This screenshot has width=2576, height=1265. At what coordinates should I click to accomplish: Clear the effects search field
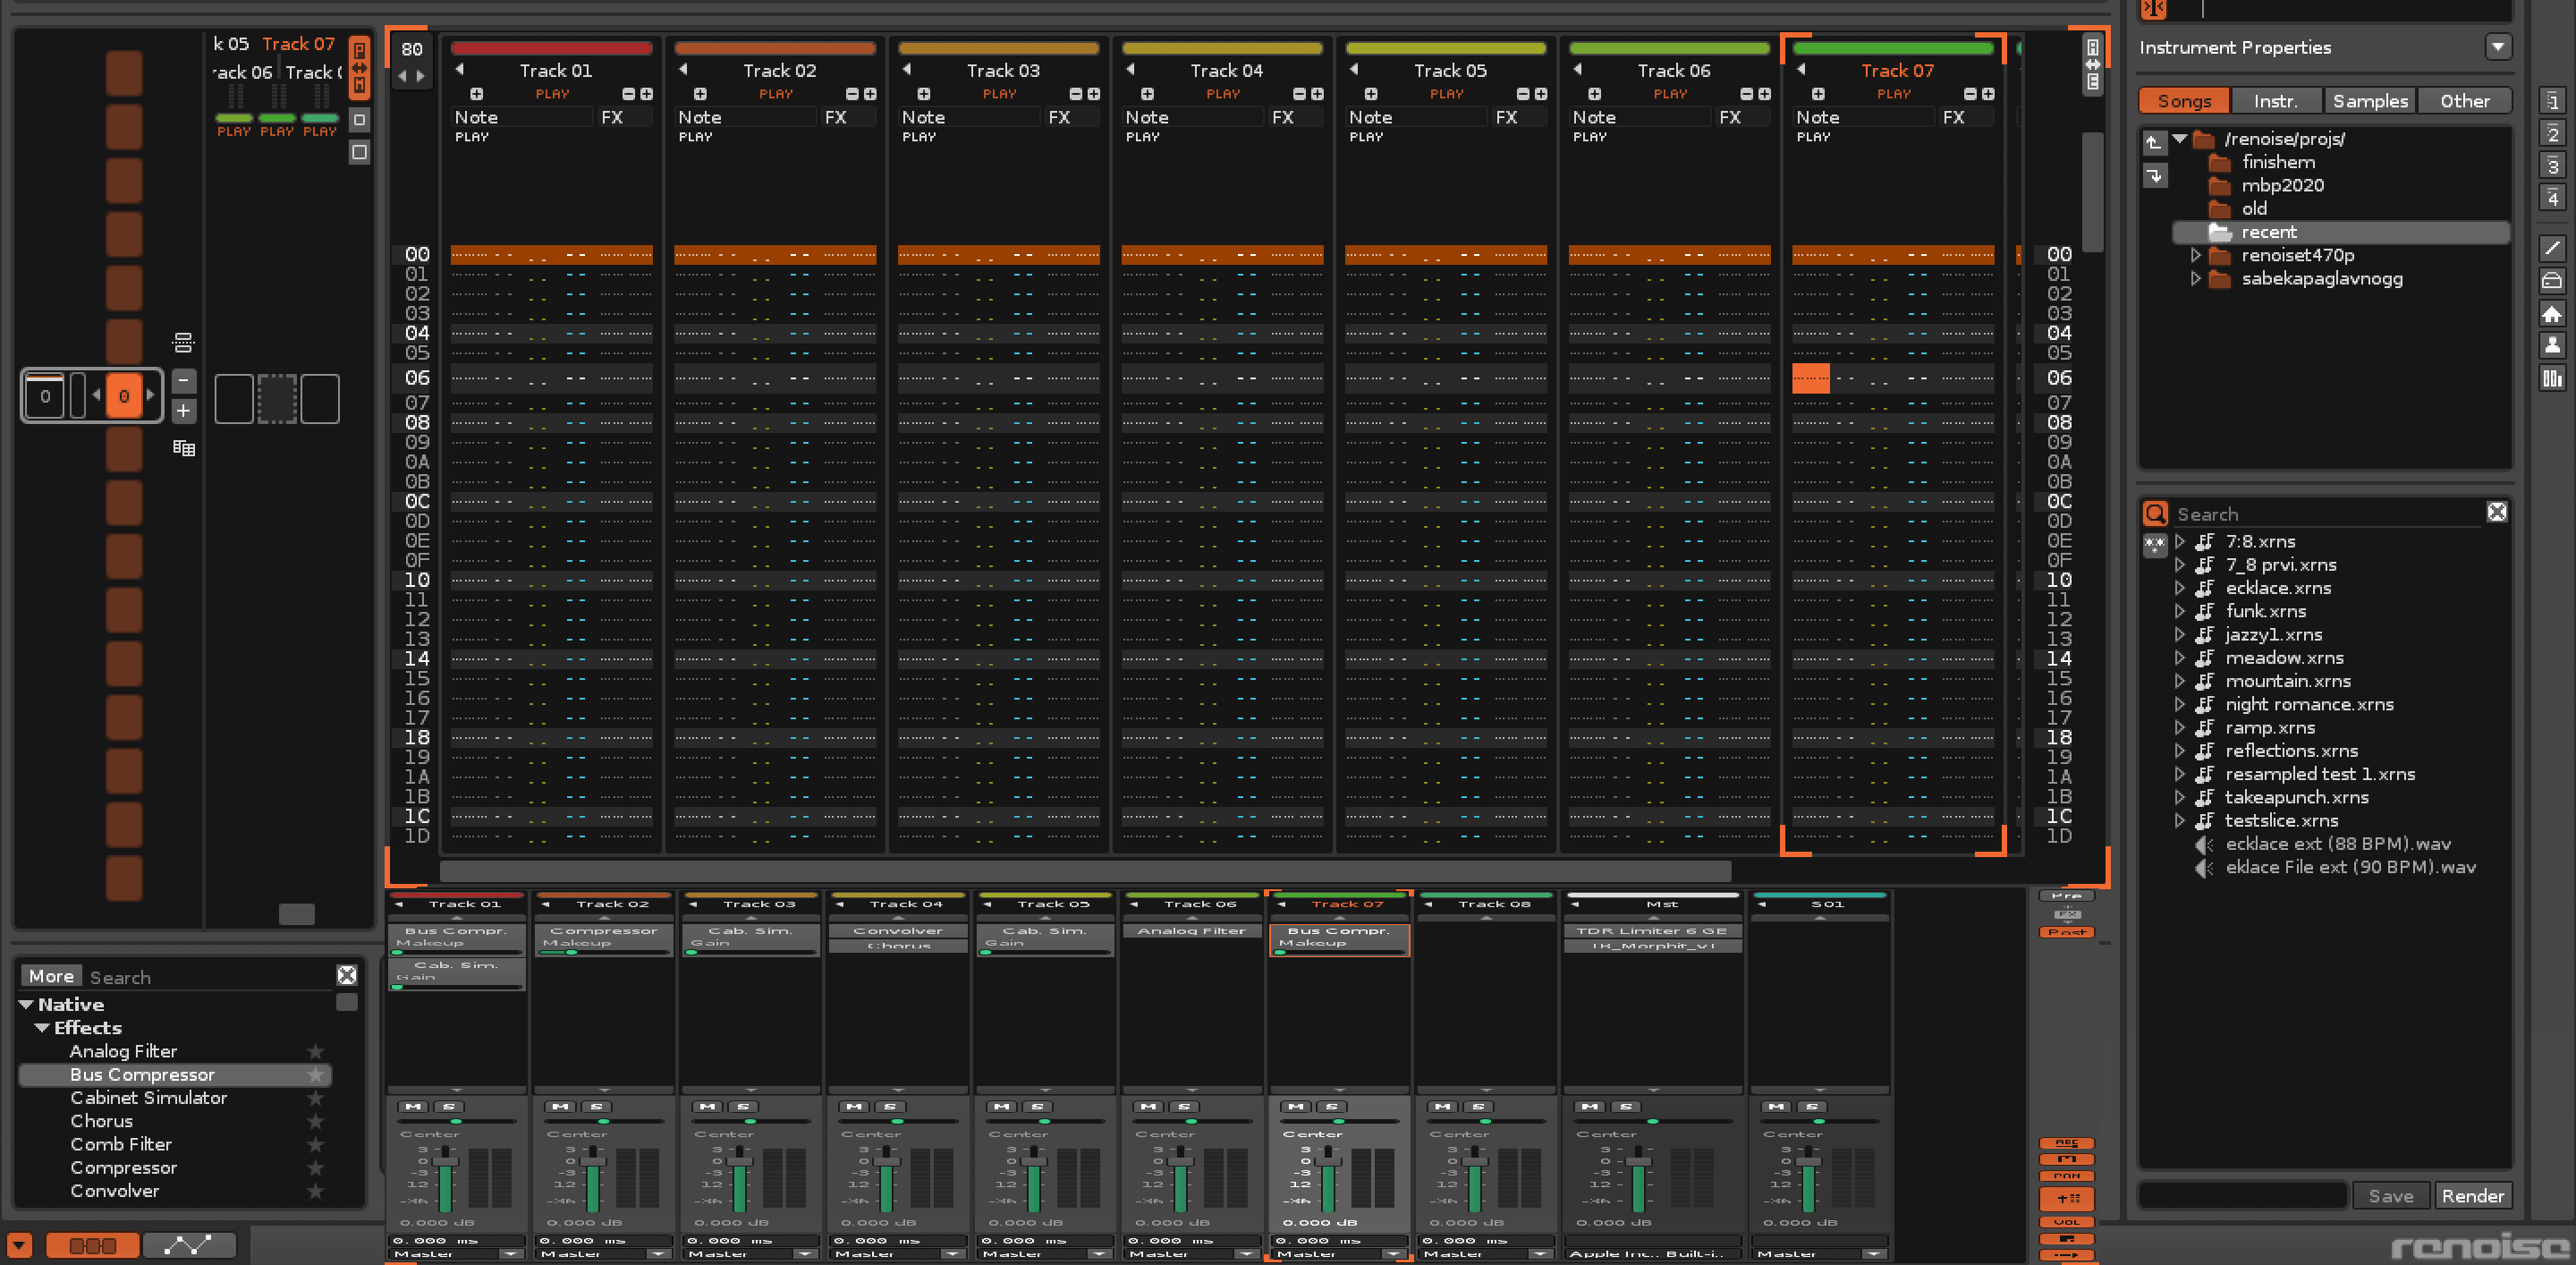coord(347,975)
